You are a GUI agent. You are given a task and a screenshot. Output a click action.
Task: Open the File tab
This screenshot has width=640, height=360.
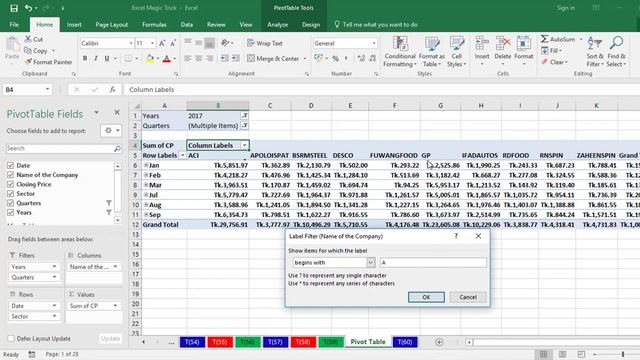coord(14,24)
